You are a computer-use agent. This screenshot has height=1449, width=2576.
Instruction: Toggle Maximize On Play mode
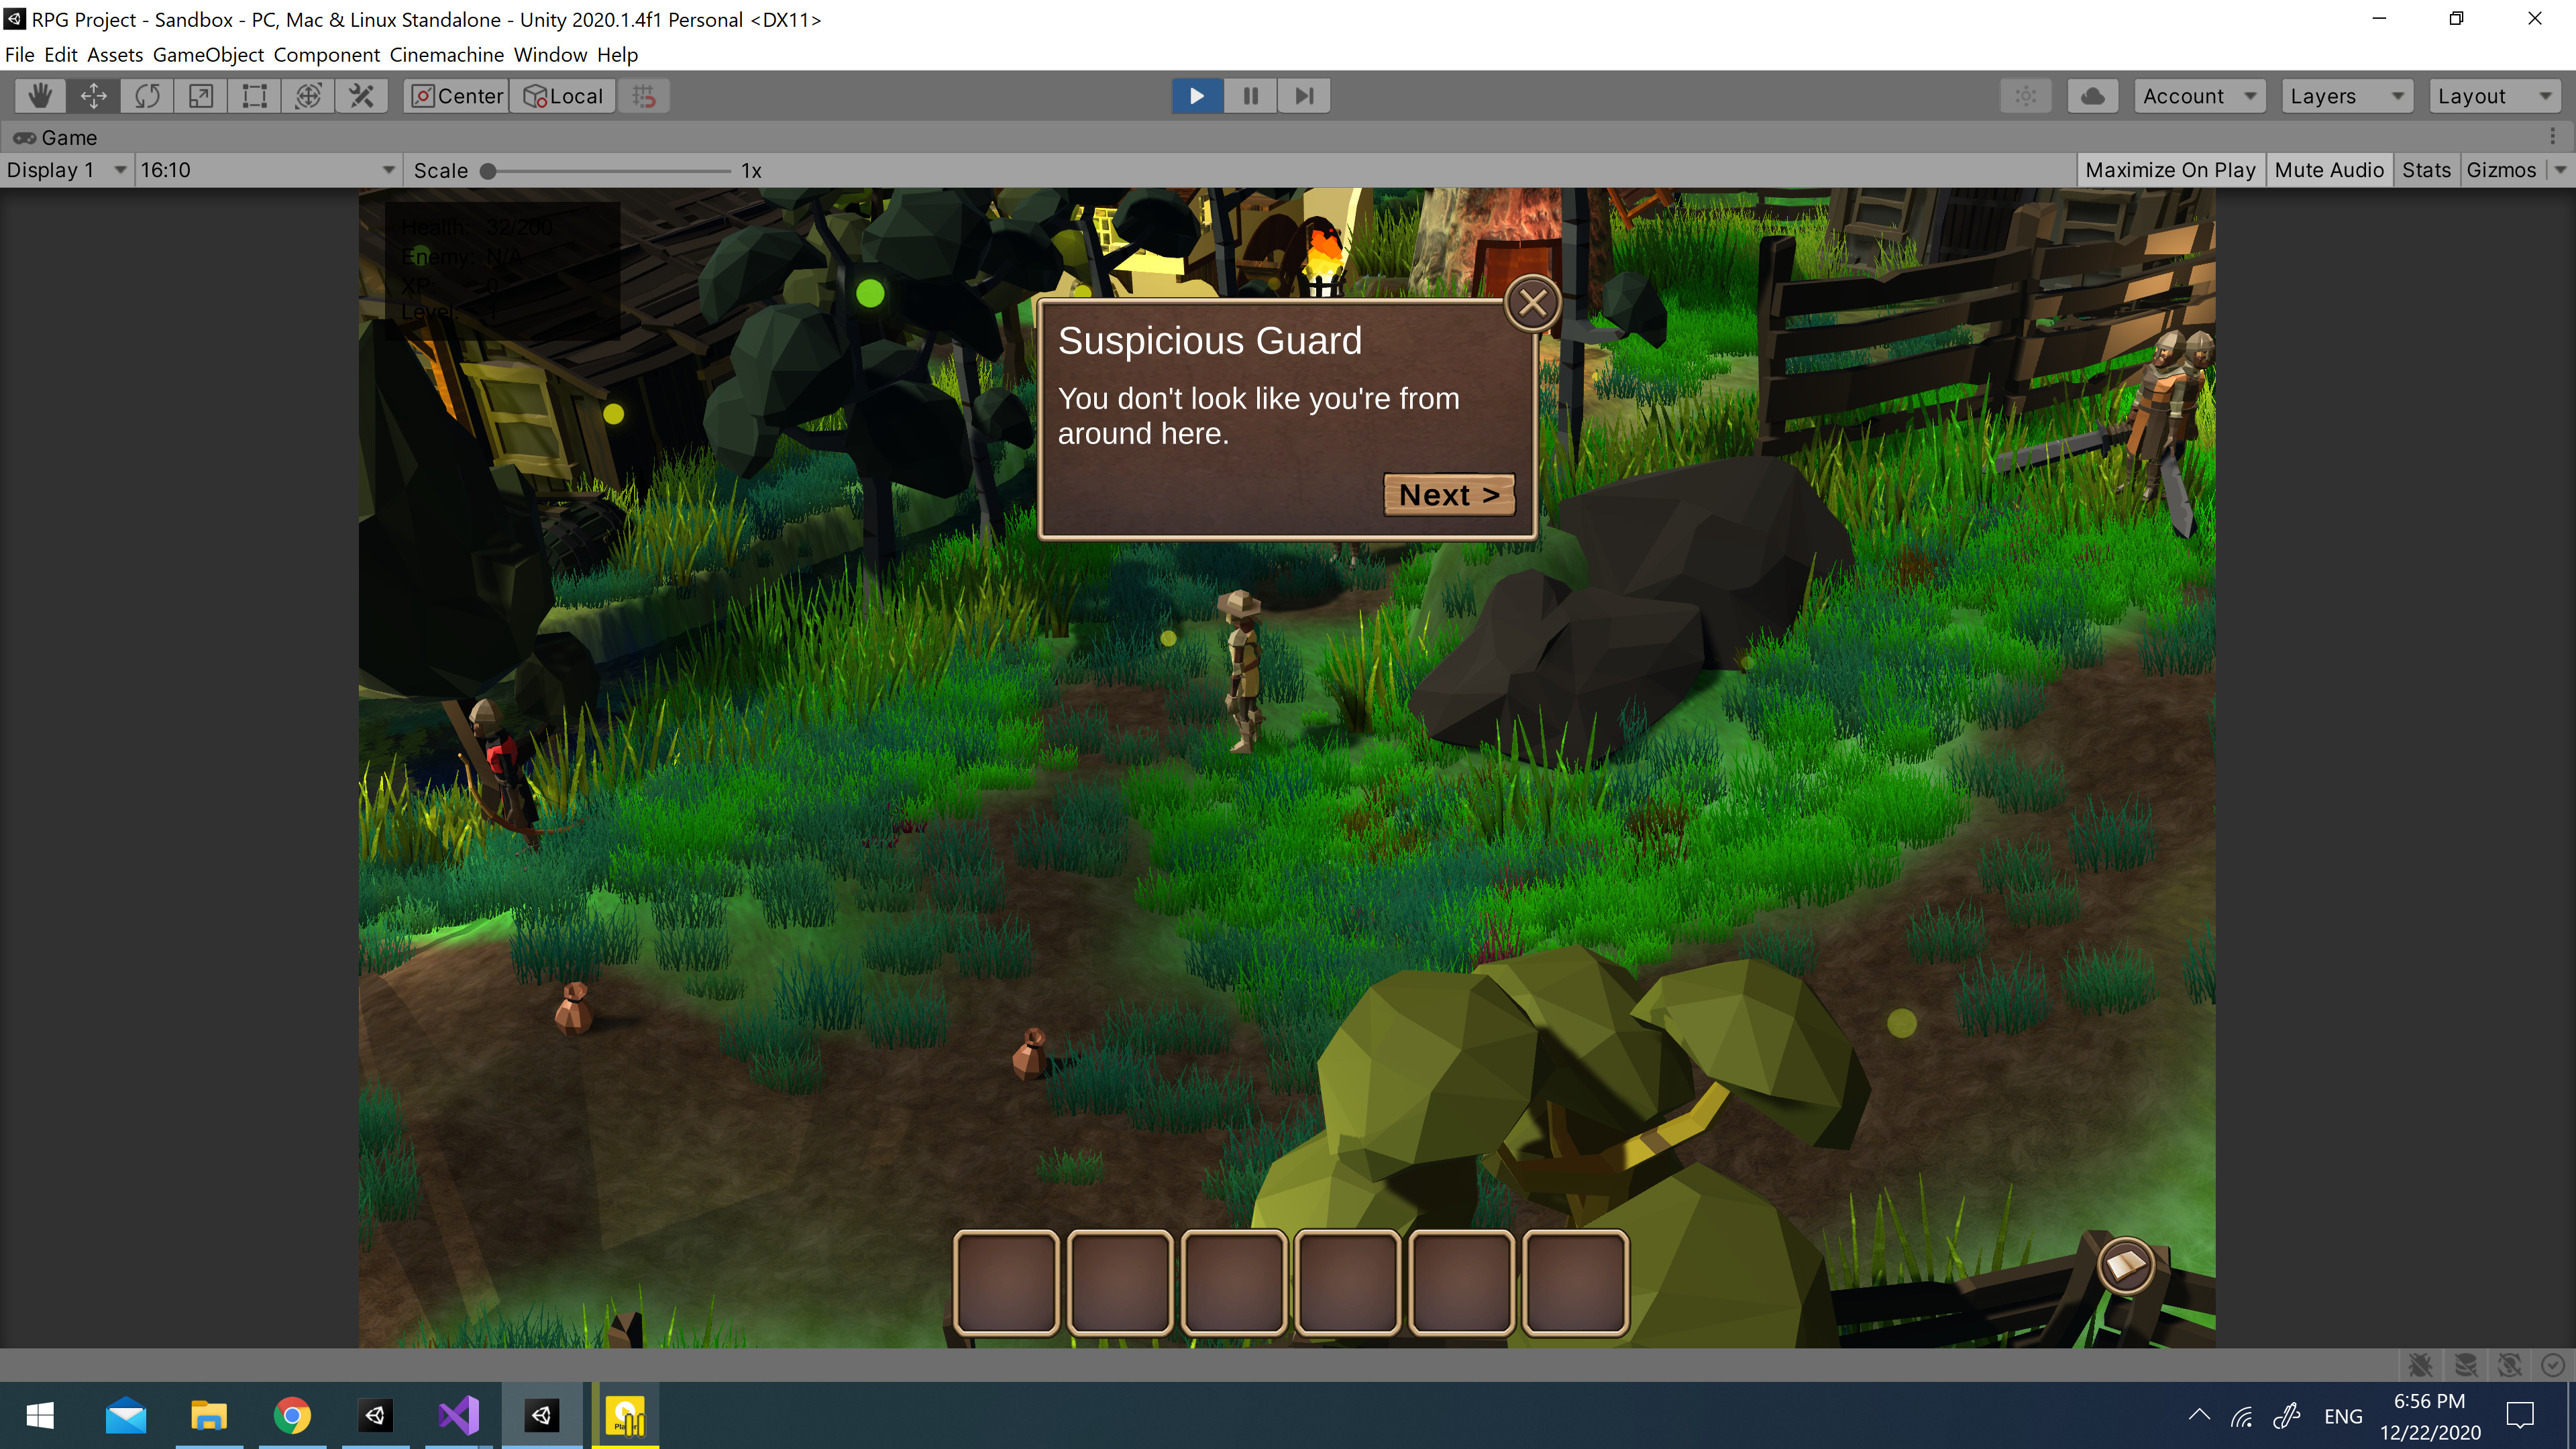2169,168
